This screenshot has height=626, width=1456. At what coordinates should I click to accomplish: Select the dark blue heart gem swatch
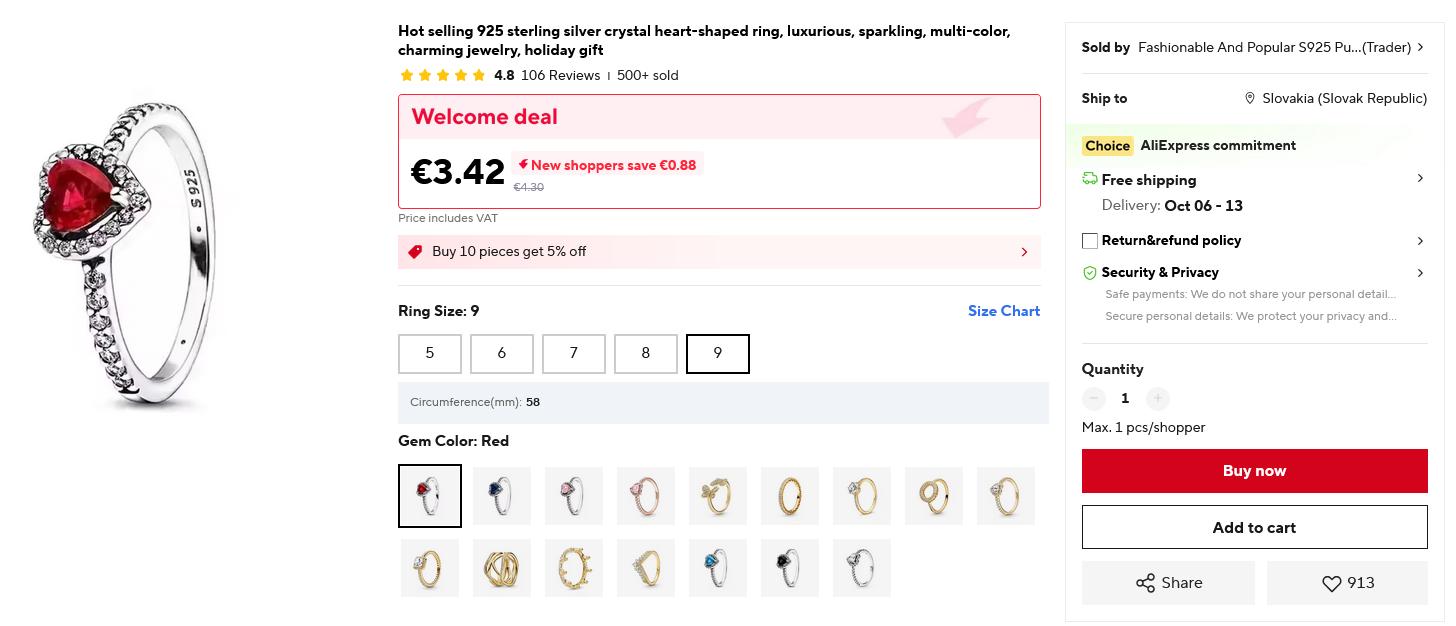click(502, 495)
